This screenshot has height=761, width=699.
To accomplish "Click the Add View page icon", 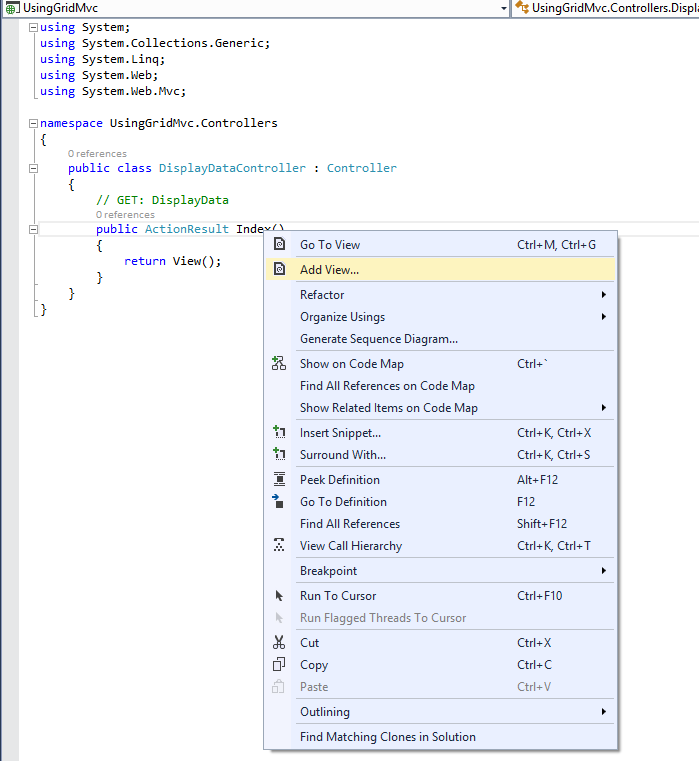I will tap(280, 269).
